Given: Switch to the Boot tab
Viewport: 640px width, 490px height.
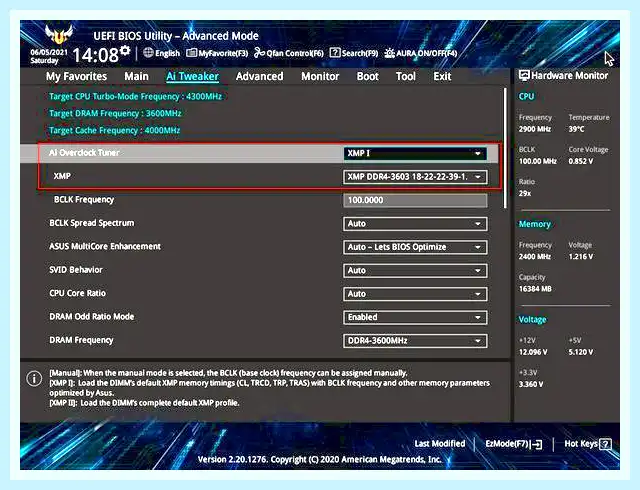Looking at the screenshot, I should pos(367,76).
